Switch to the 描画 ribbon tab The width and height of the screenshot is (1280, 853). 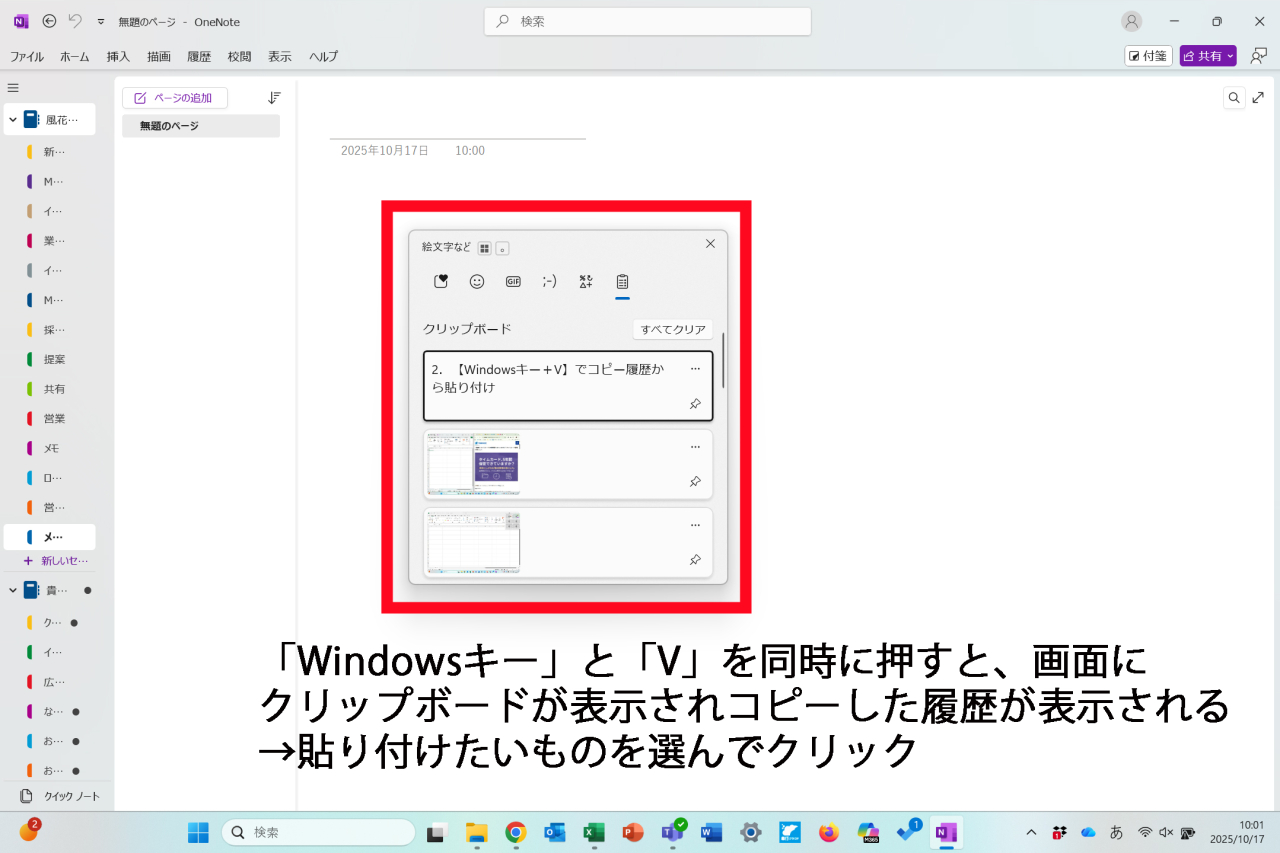pos(158,57)
